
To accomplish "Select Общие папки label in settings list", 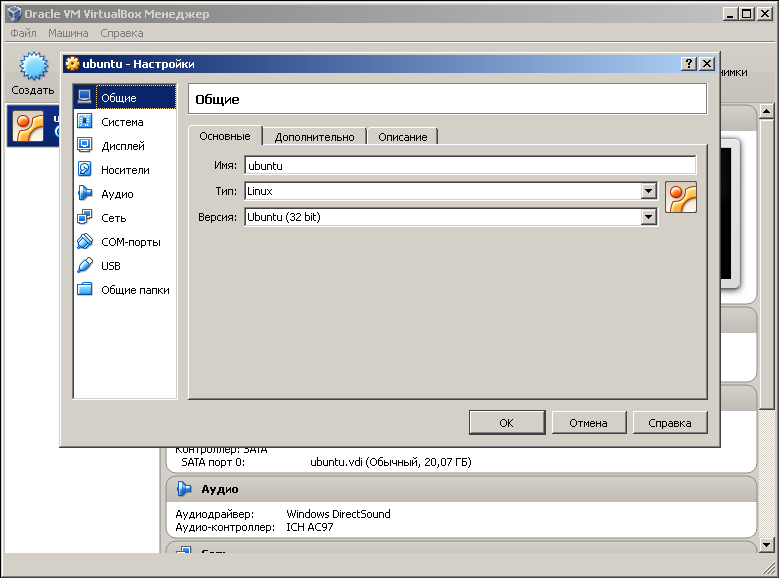I will click(x=135, y=290).
